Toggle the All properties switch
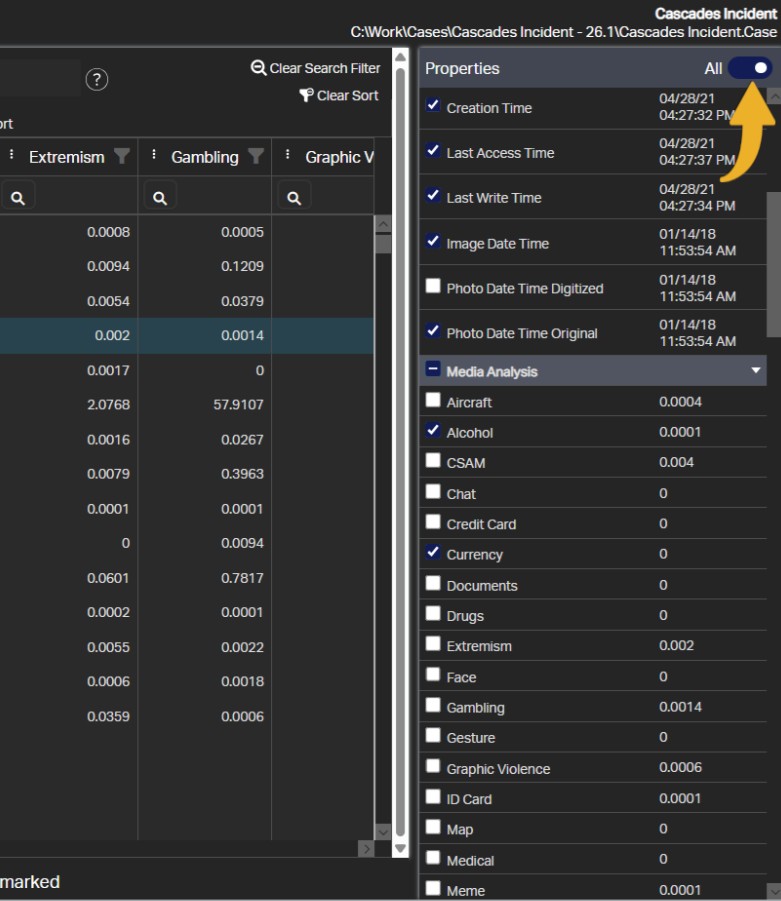This screenshot has width=781, height=901. tap(750, 68)
